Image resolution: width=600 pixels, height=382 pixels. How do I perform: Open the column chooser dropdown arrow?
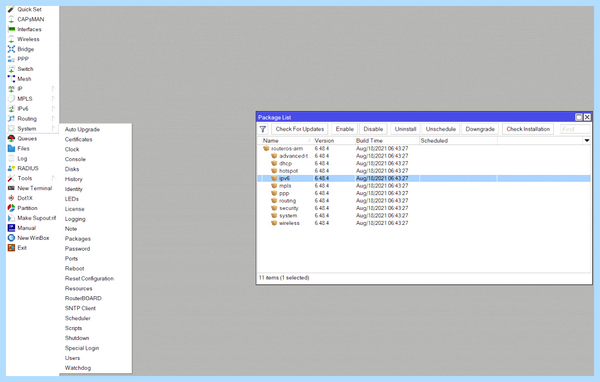587,140
